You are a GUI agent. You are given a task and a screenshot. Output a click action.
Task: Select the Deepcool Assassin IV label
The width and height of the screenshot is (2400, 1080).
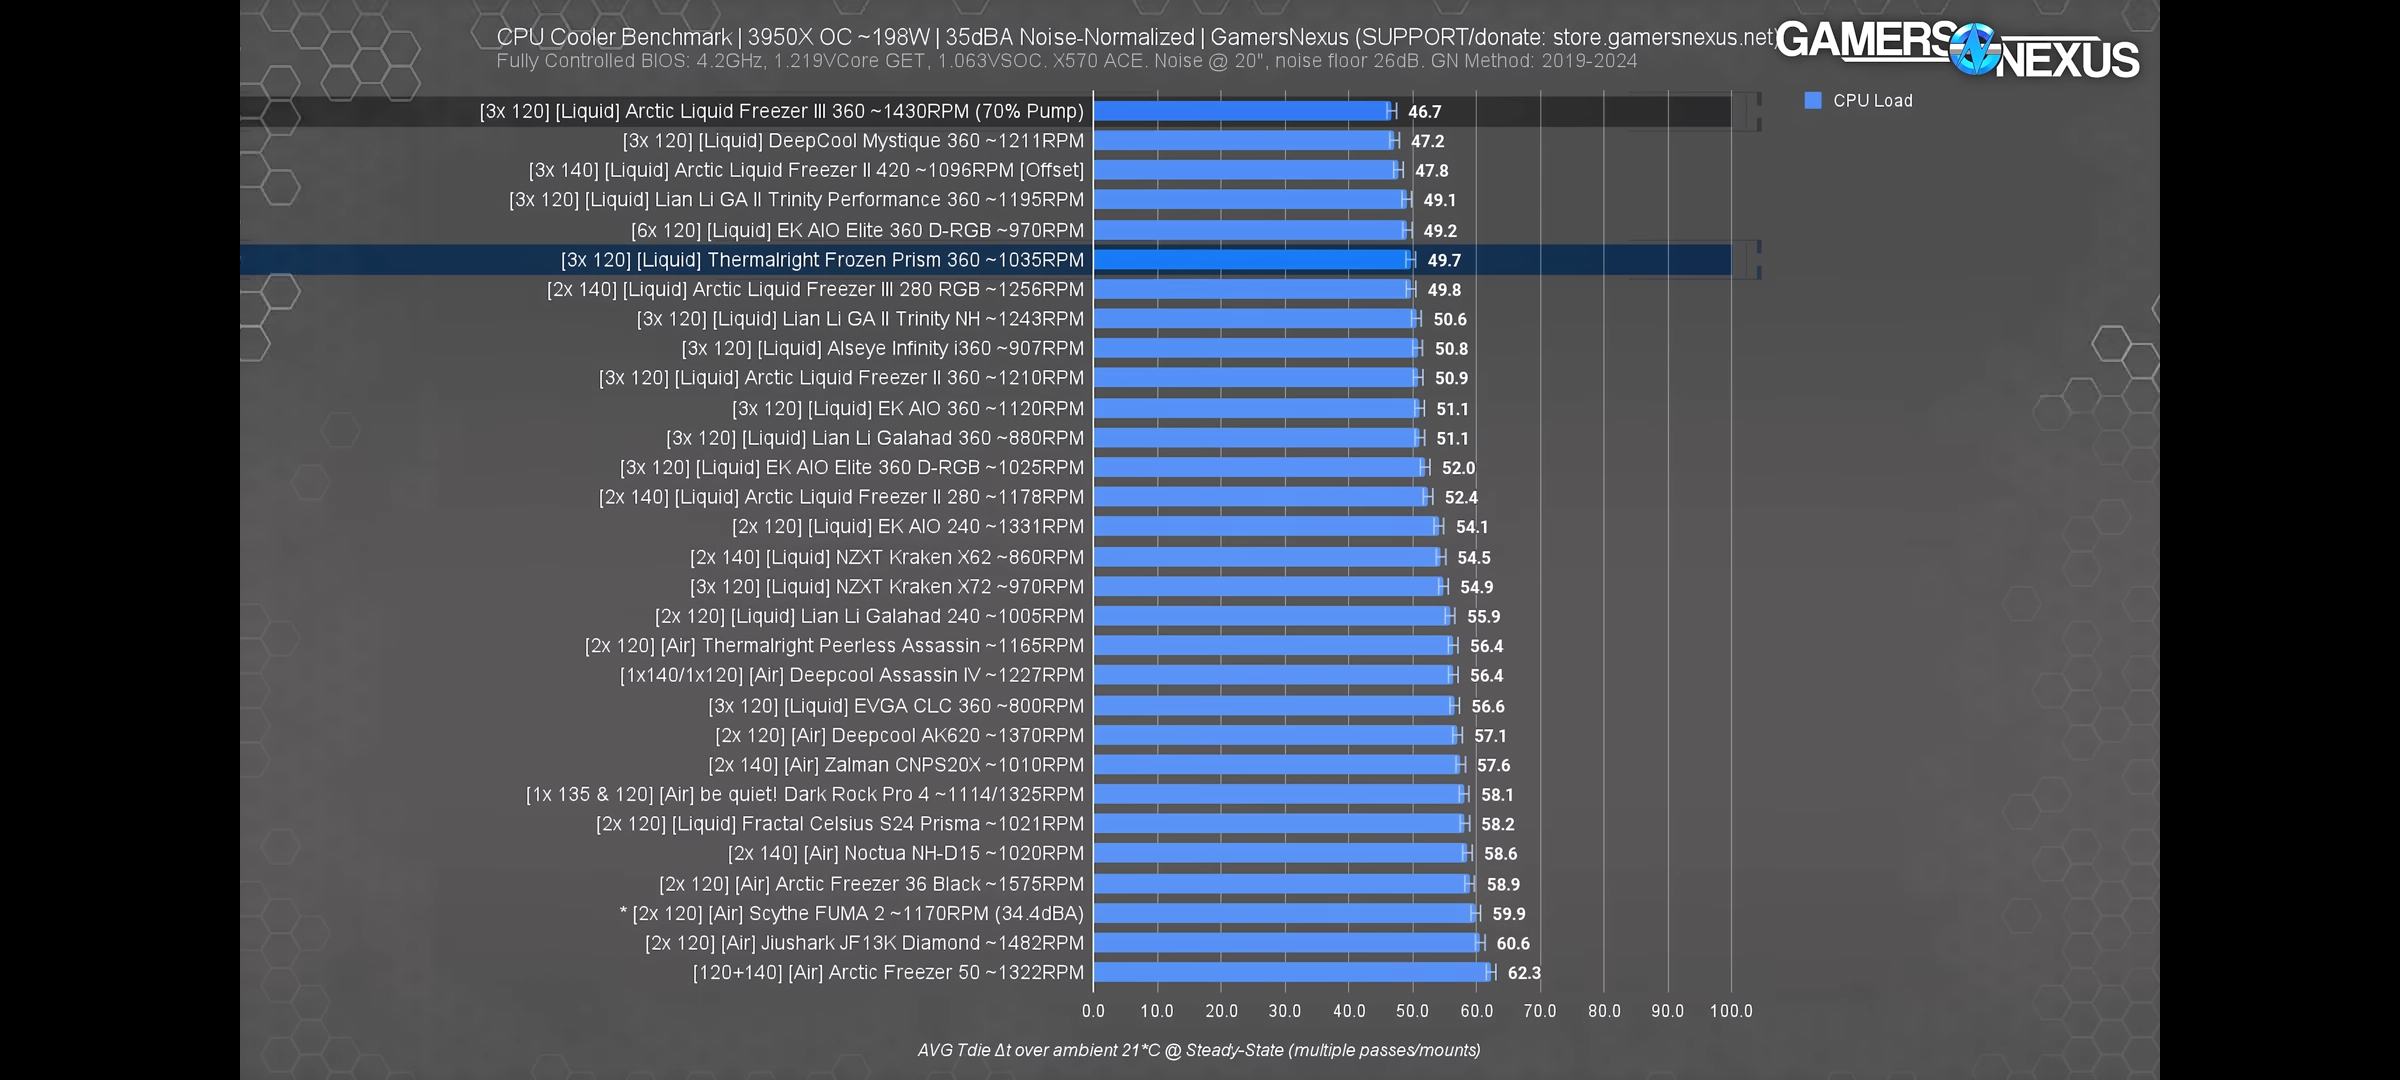point(852,675)
